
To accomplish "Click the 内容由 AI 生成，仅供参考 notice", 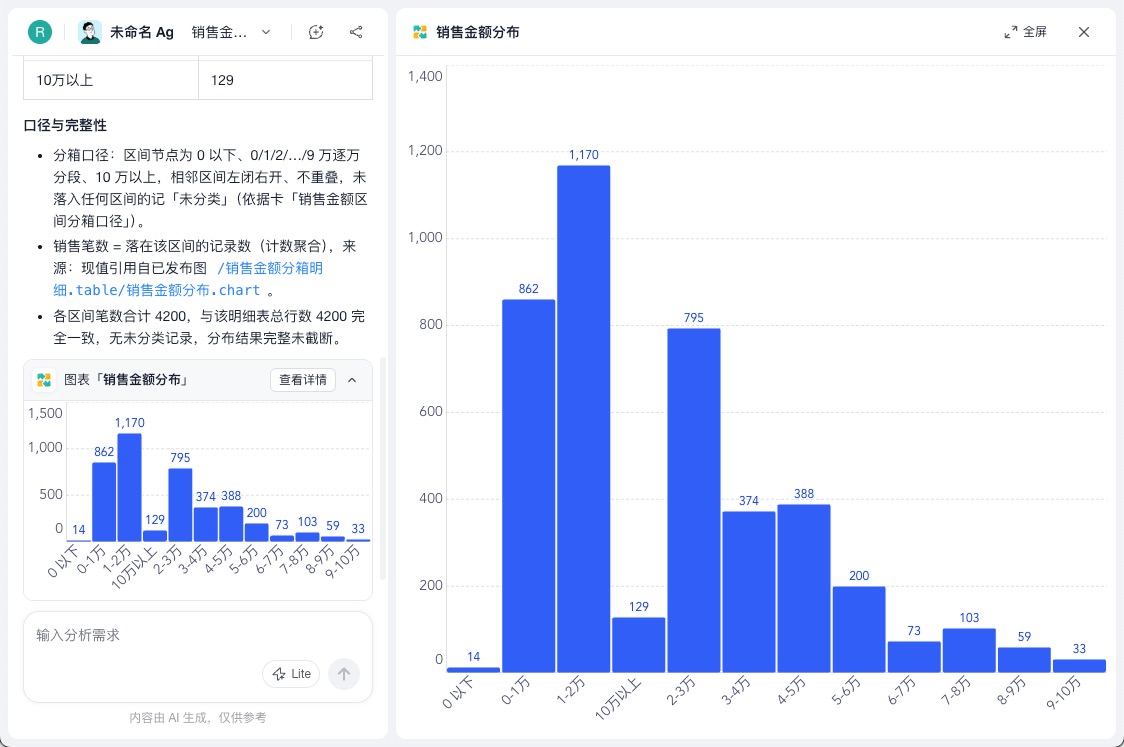I will (198, 718).
